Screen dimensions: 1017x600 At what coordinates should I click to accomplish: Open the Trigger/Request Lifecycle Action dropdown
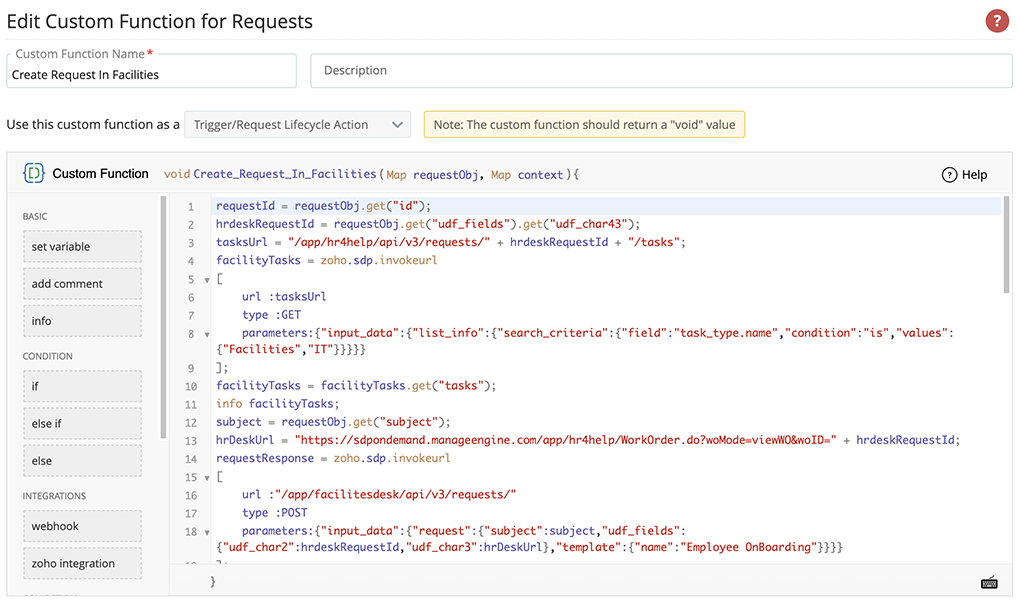[297, 125]
